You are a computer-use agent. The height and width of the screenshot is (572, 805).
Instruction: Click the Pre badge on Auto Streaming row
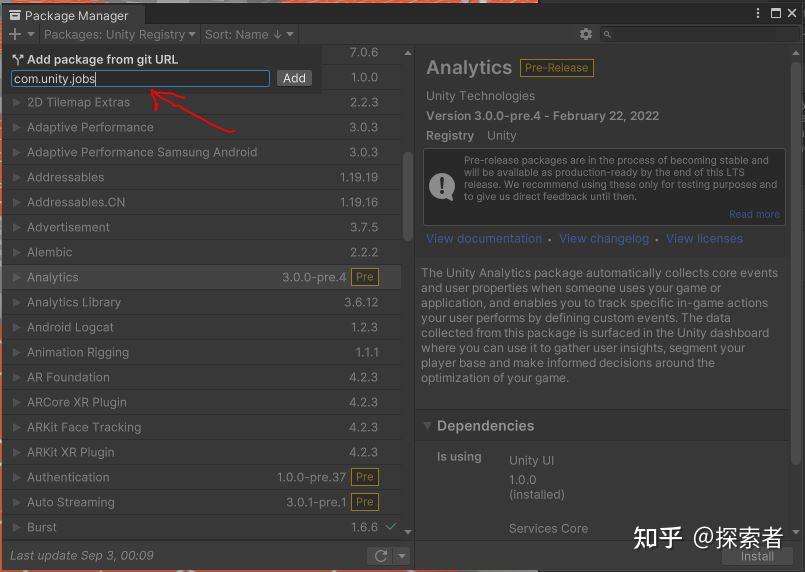(365, 502)
